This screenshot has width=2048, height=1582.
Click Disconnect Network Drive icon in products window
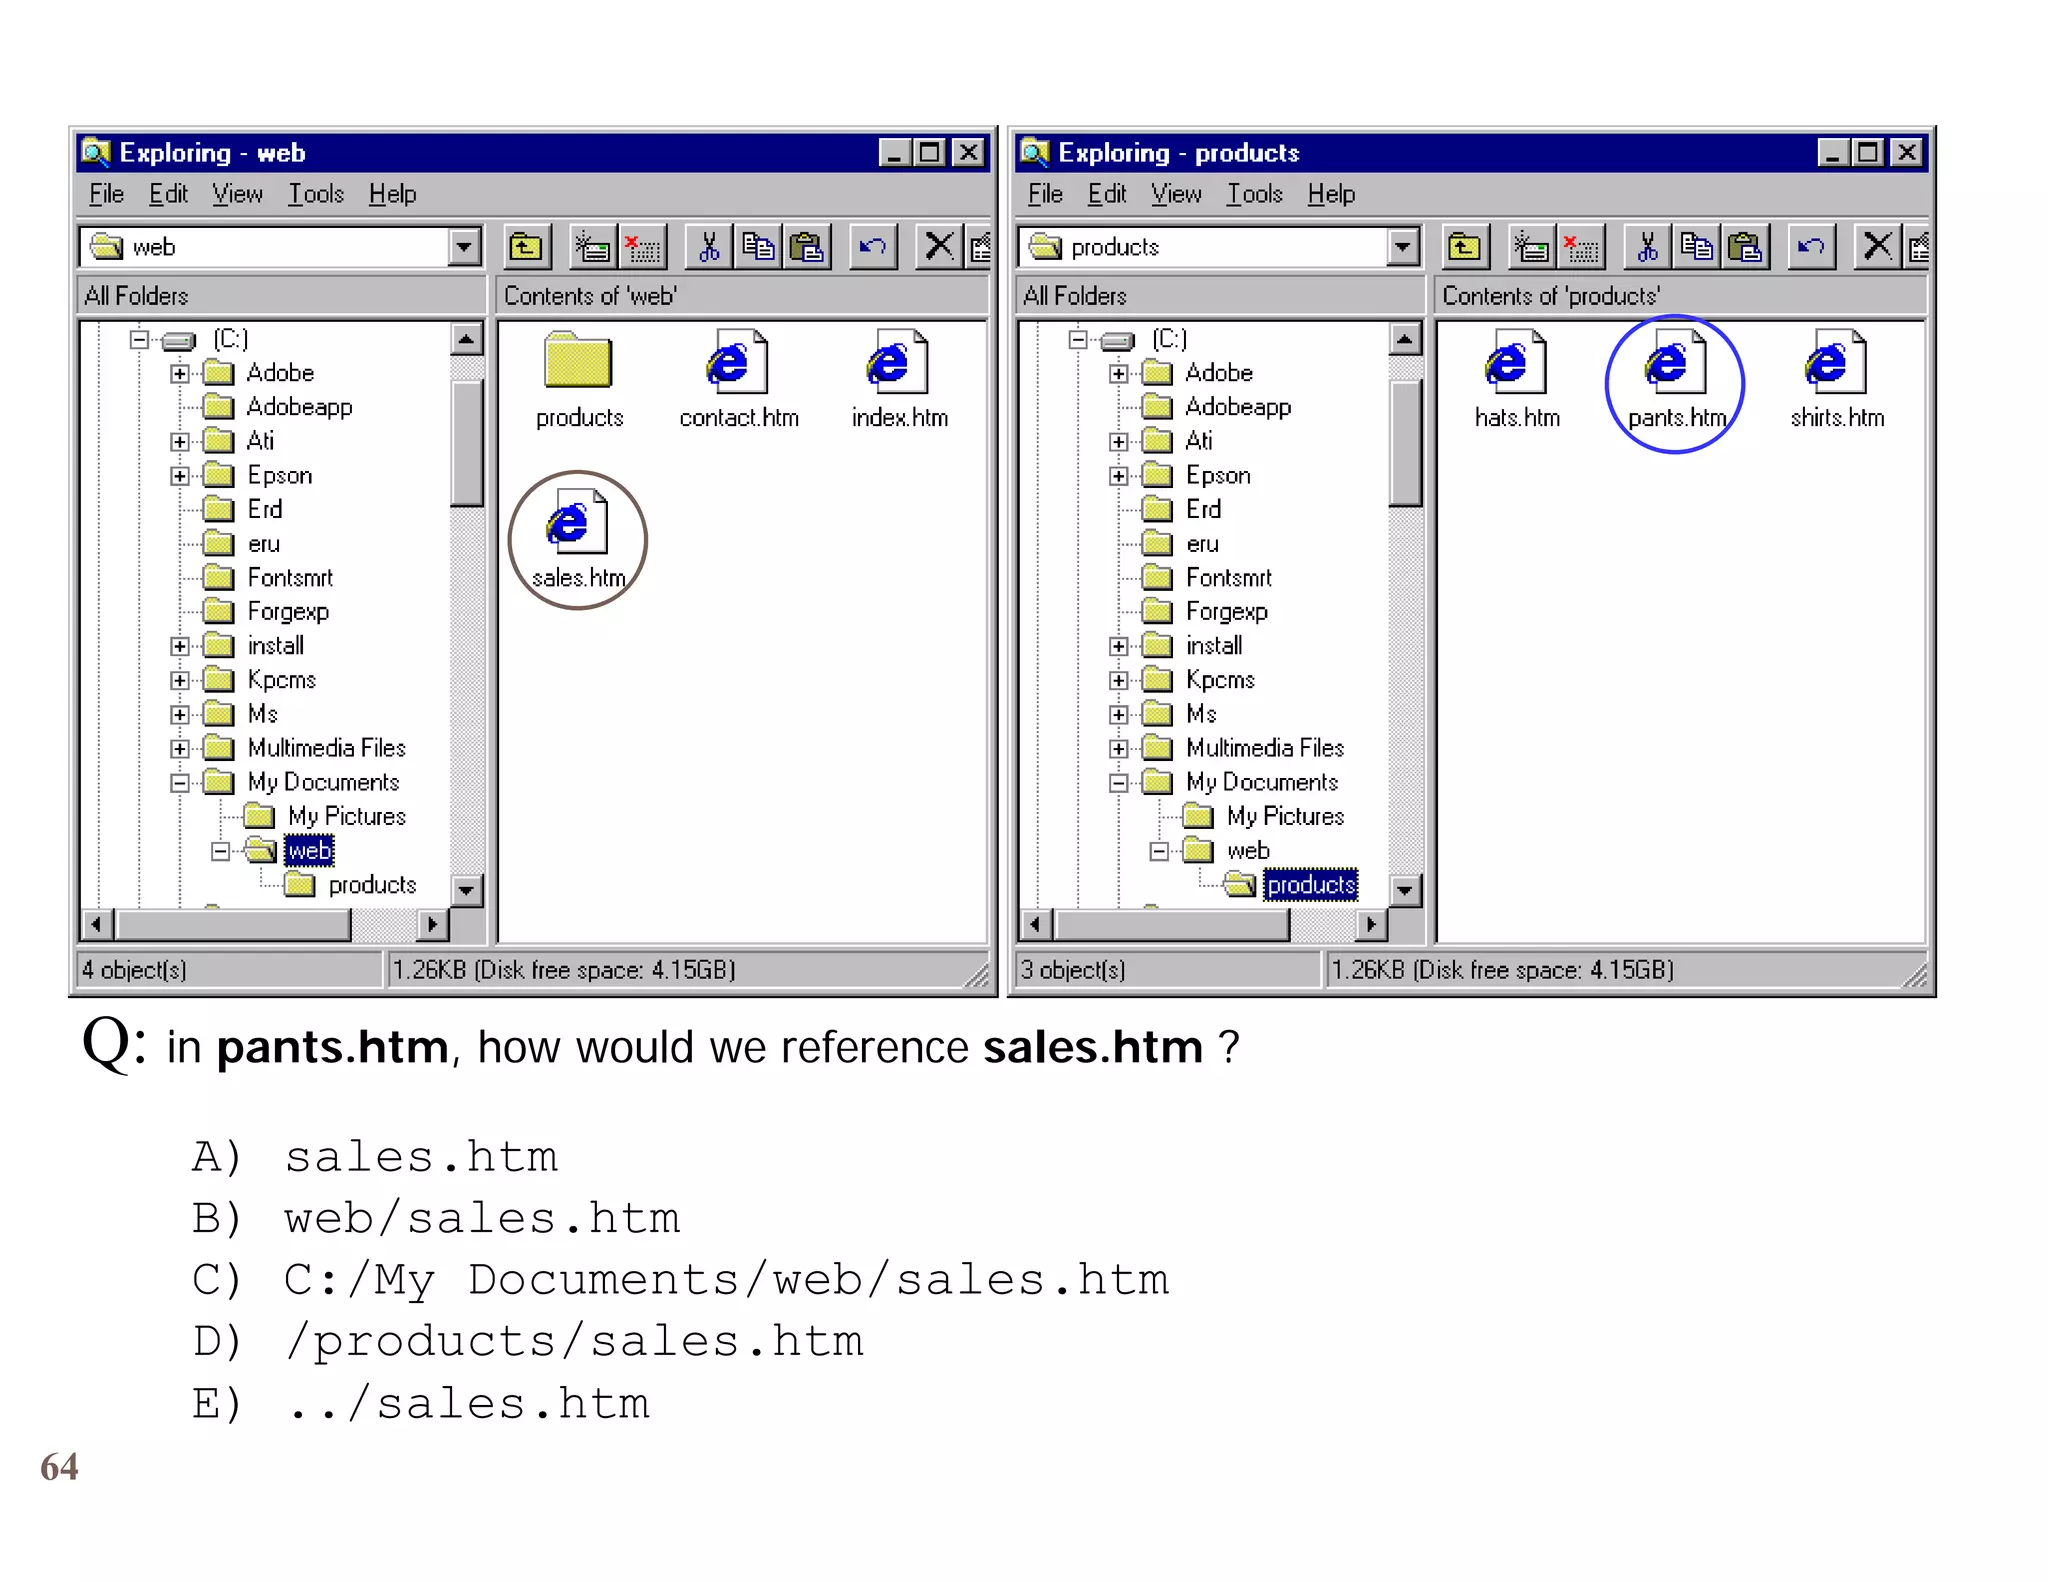(1582, 246)
